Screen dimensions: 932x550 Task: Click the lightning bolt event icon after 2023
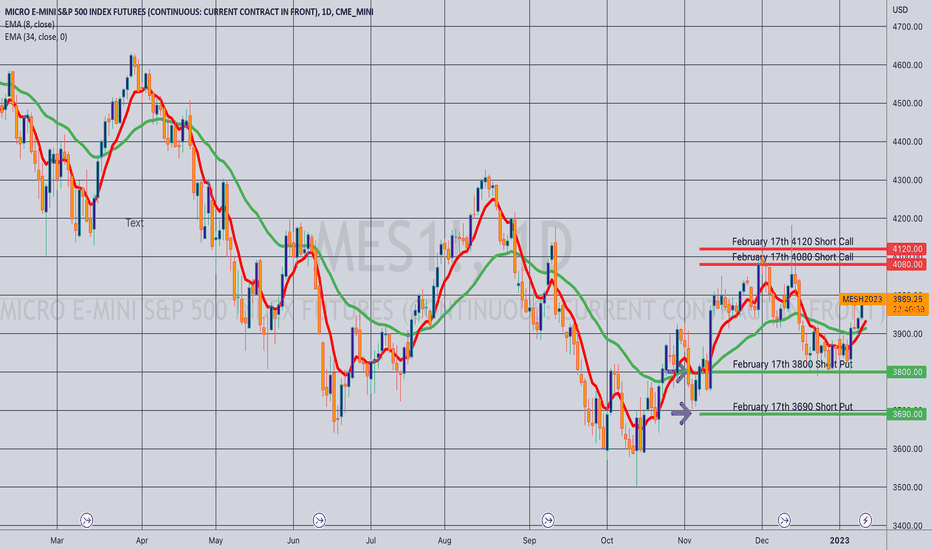coord(866,520)
